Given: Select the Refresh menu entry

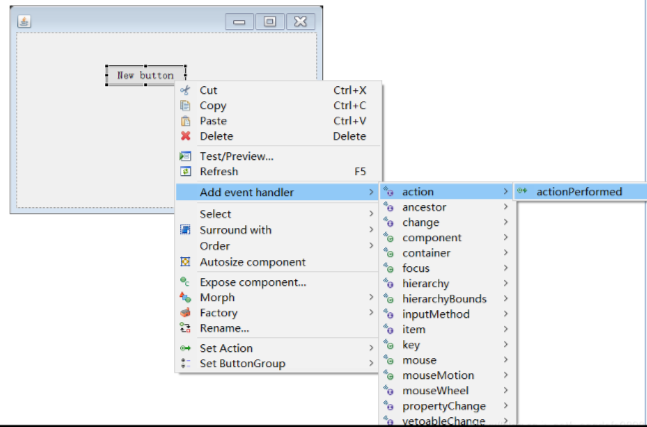Looking at the screenshot, I should click(x=277, y=171).
